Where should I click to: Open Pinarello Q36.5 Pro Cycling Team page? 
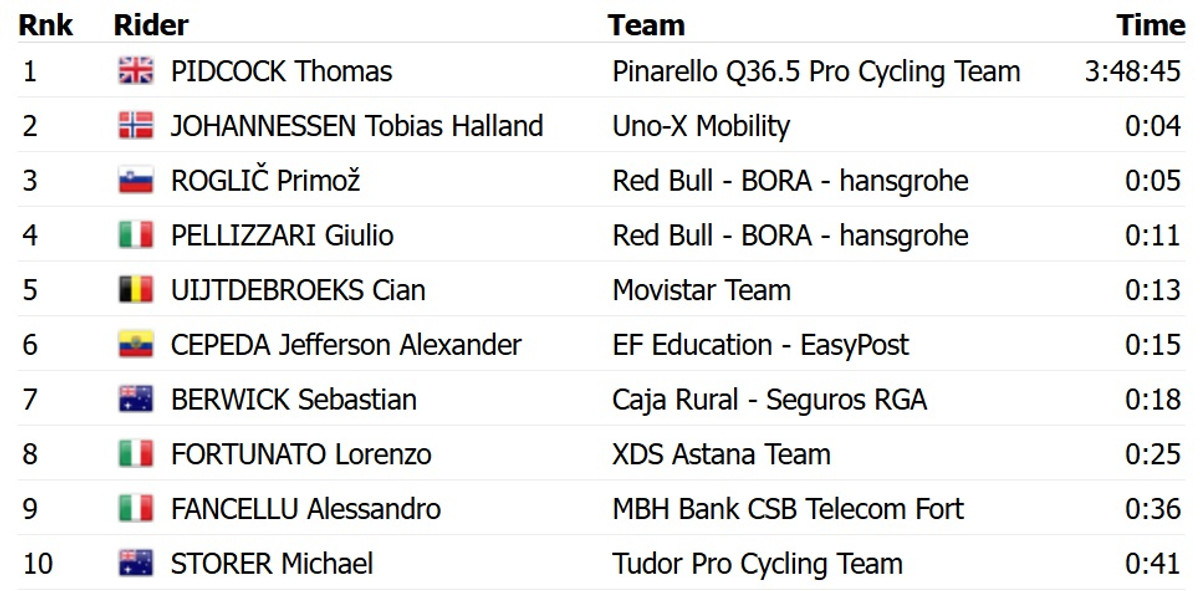click(x=816, y=72)
